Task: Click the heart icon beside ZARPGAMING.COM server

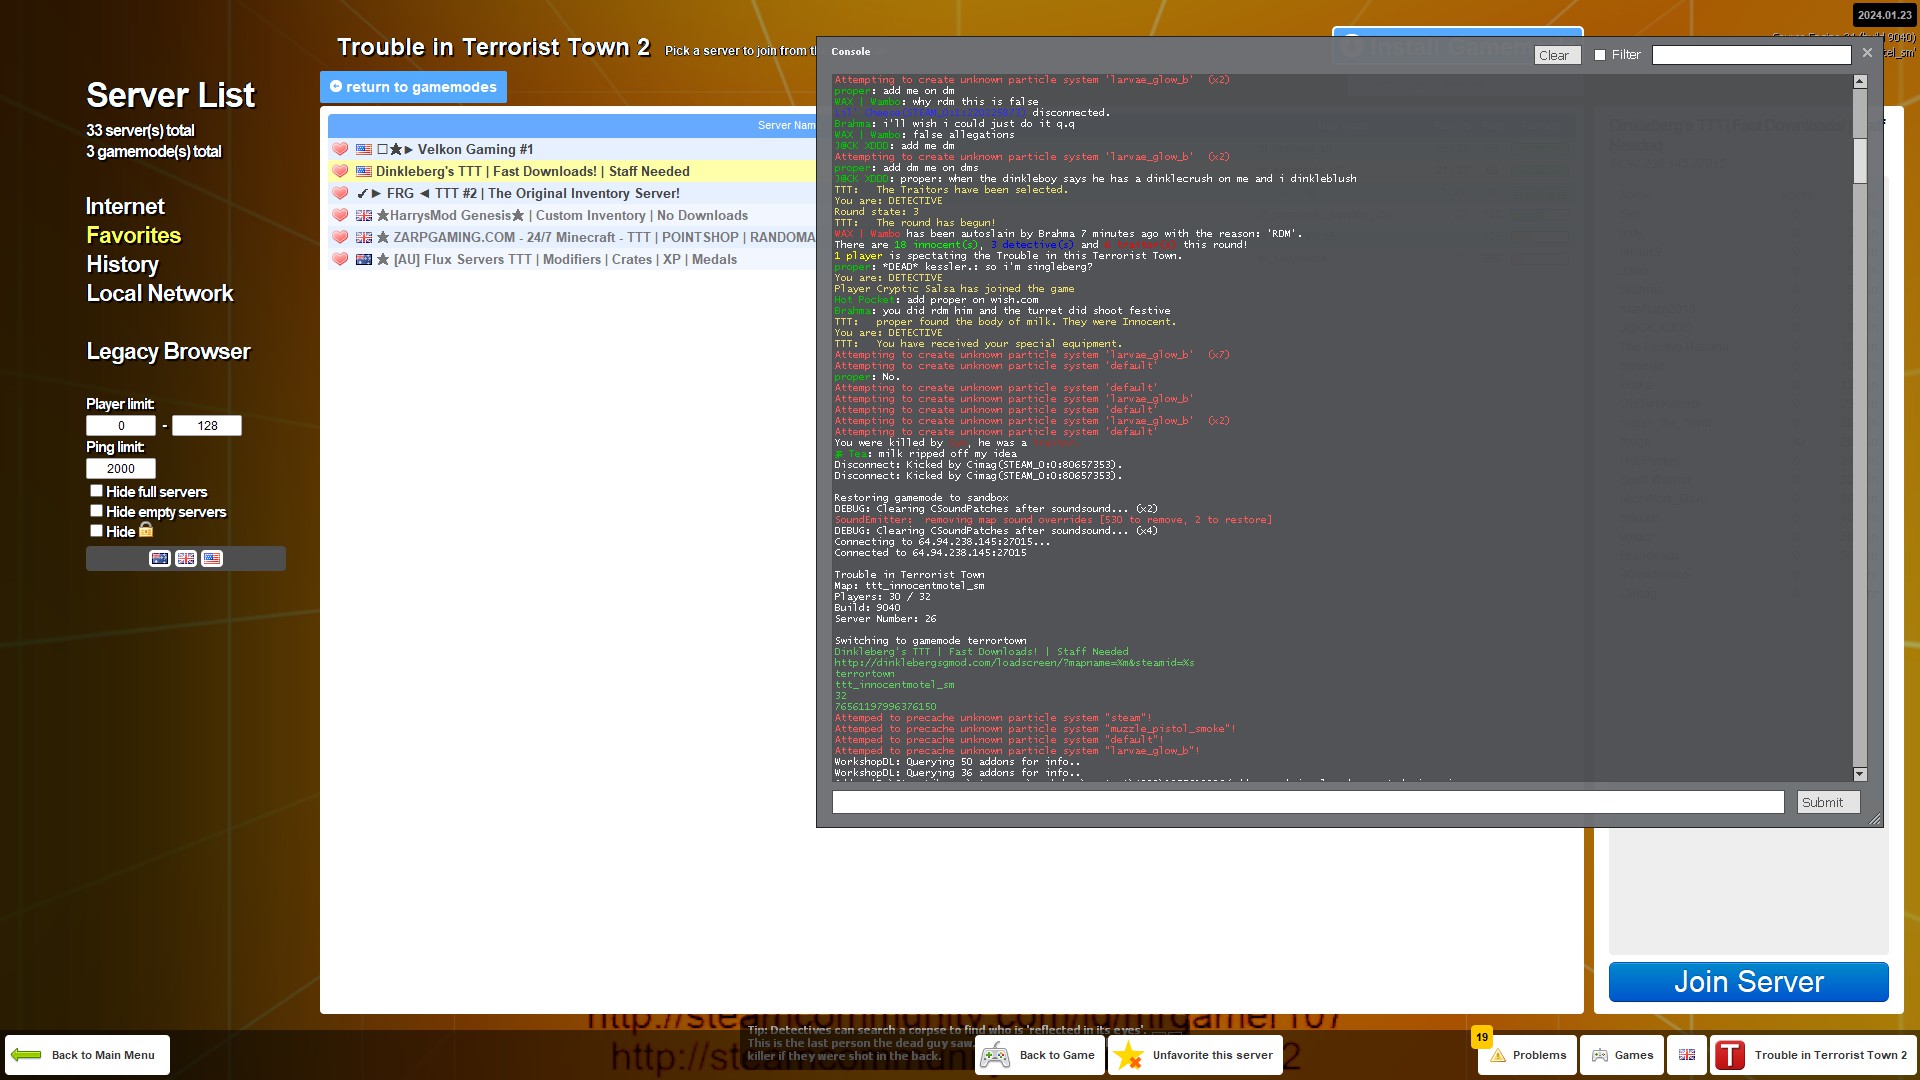Action: coord(340,237)
